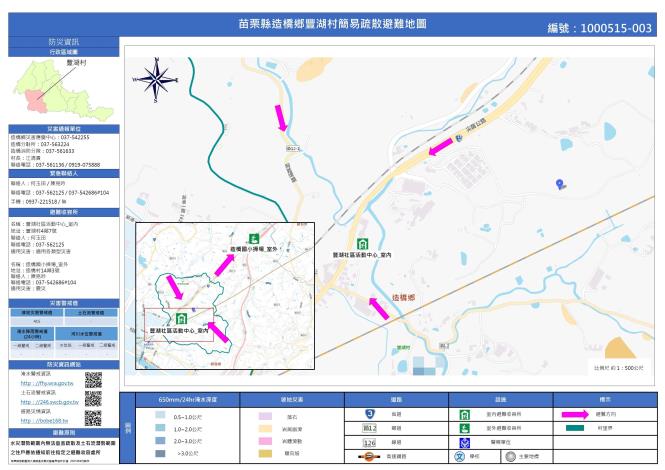Viewport: 665px width, 470px height.
Task: Click the 126 road sign in legend
Action: 369,443
